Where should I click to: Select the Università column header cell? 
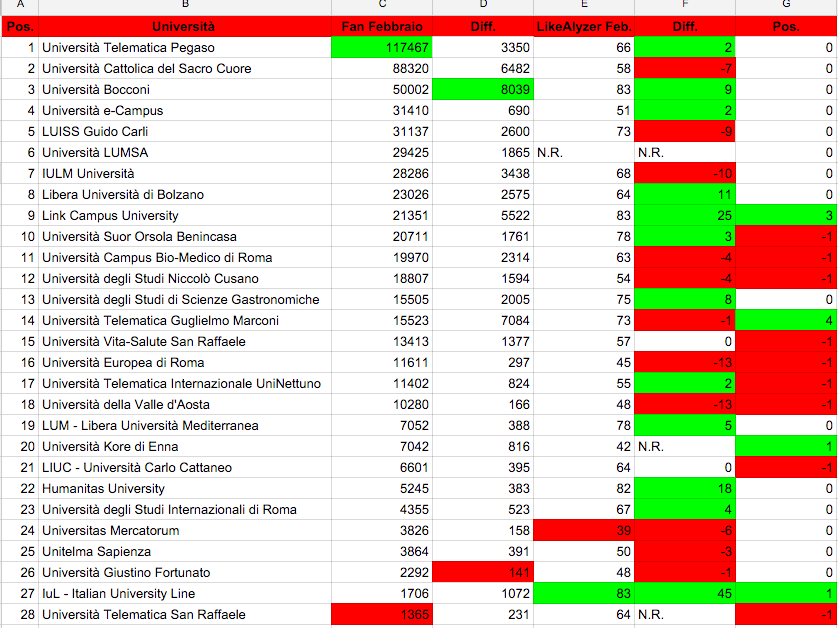click(x=185, y=27)
